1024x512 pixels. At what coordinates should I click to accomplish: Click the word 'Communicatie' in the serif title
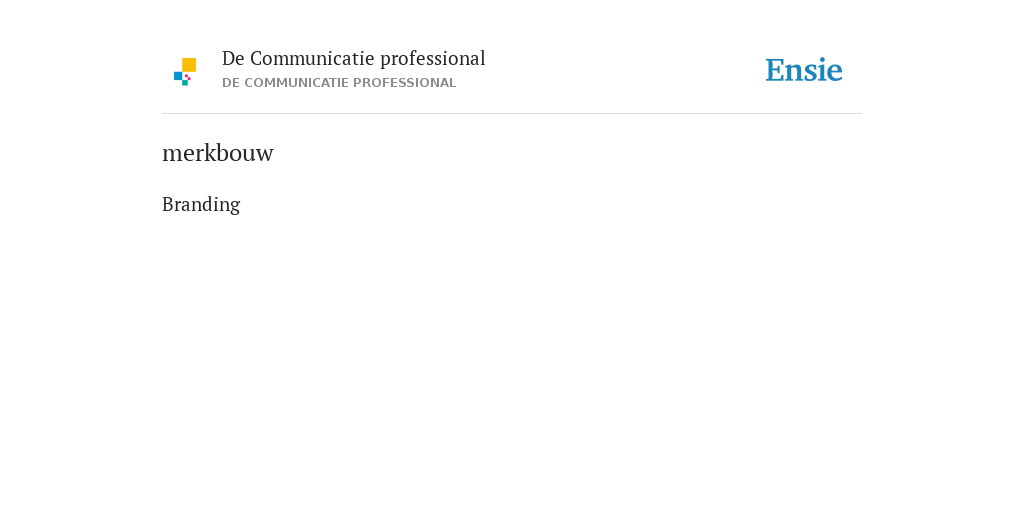312,59
